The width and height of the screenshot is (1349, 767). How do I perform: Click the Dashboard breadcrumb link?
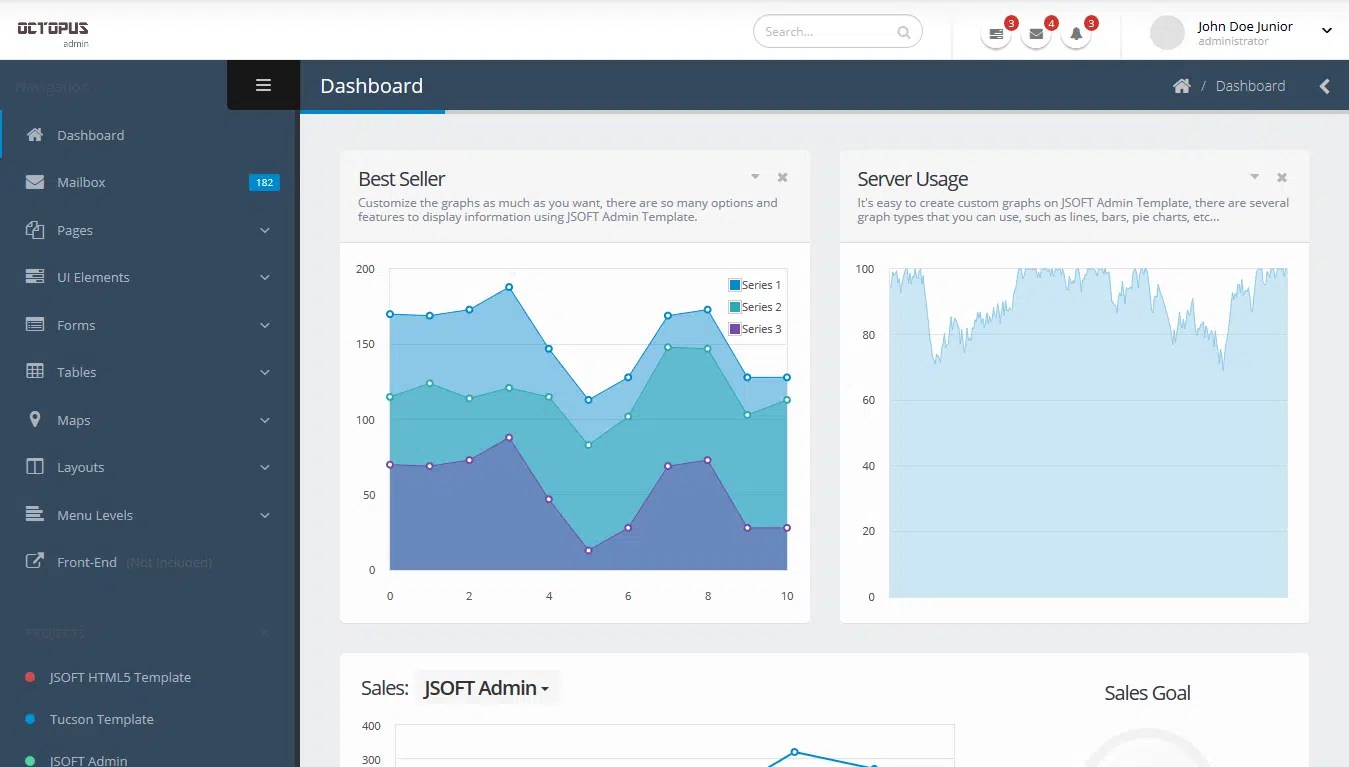point(1250,85)
